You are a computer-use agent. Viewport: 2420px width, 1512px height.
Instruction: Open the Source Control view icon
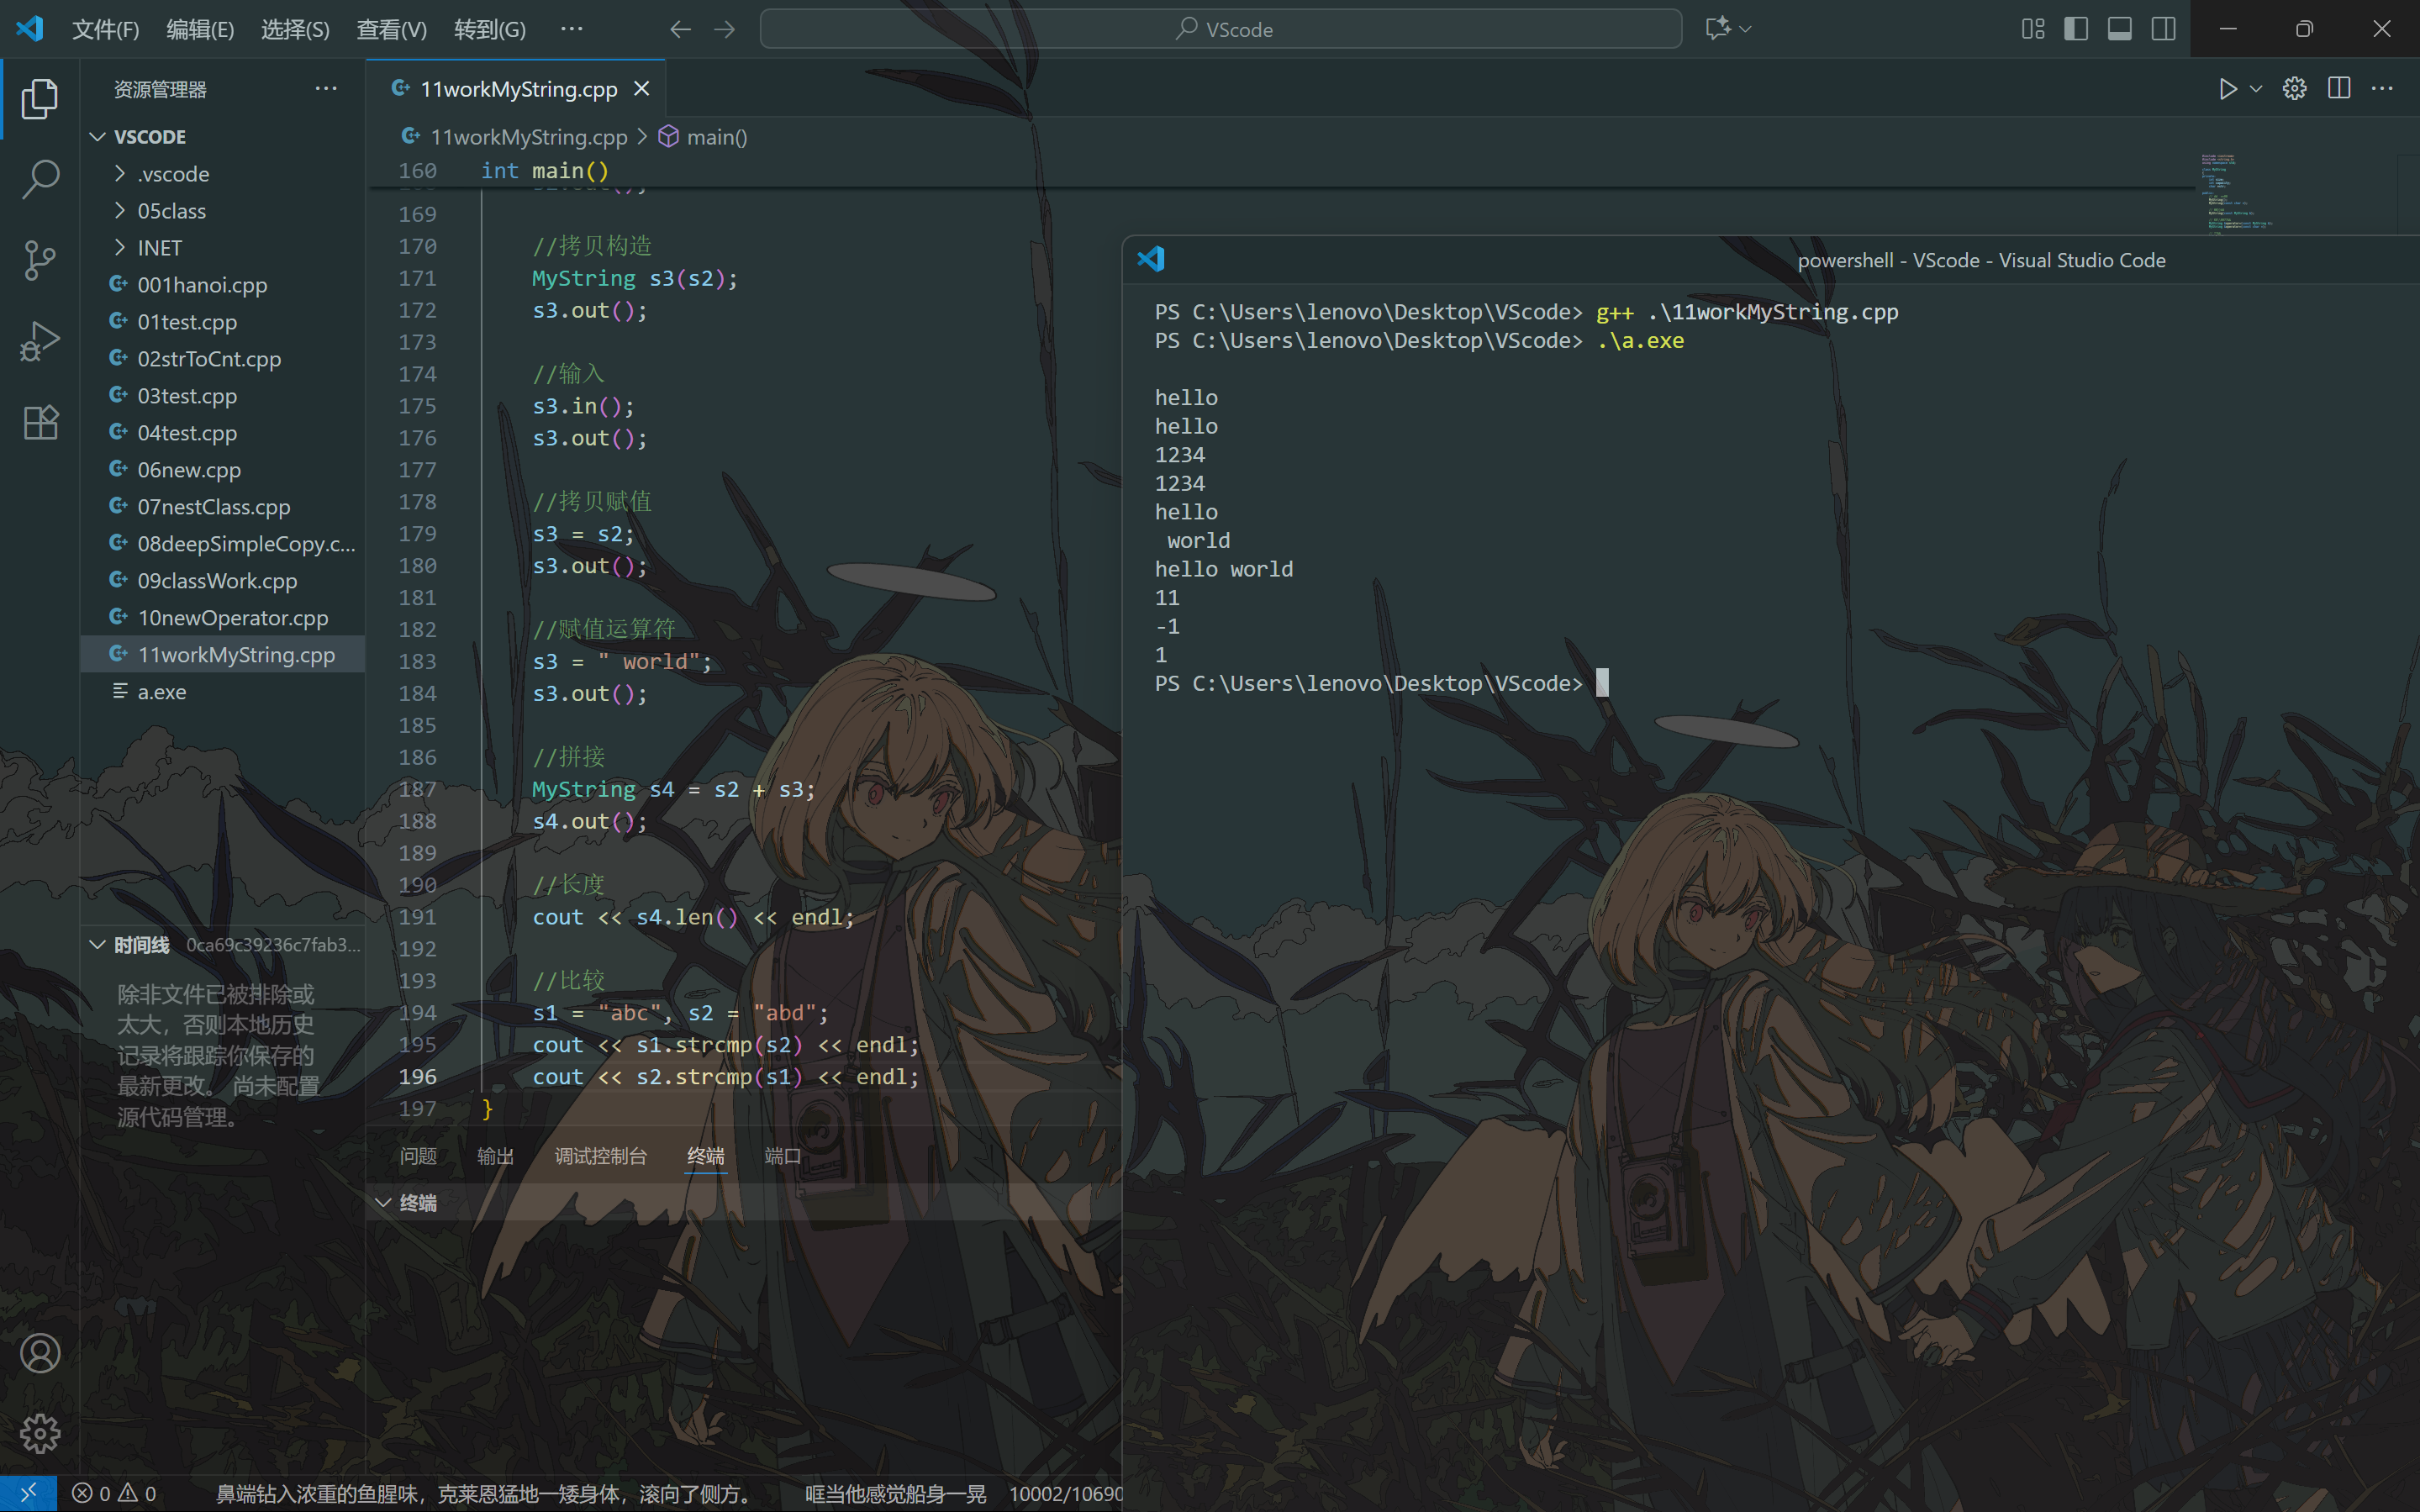[x=40, y=260]
